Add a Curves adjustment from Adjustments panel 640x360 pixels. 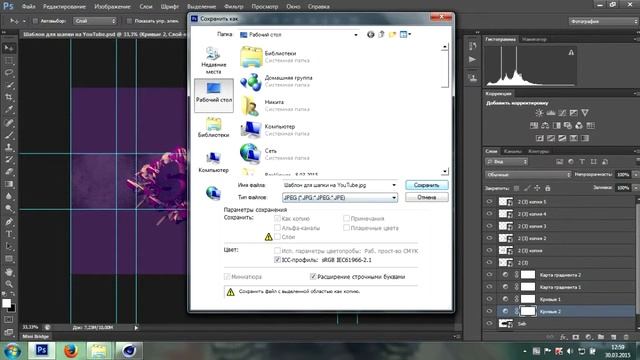click(x=562, y=113)
